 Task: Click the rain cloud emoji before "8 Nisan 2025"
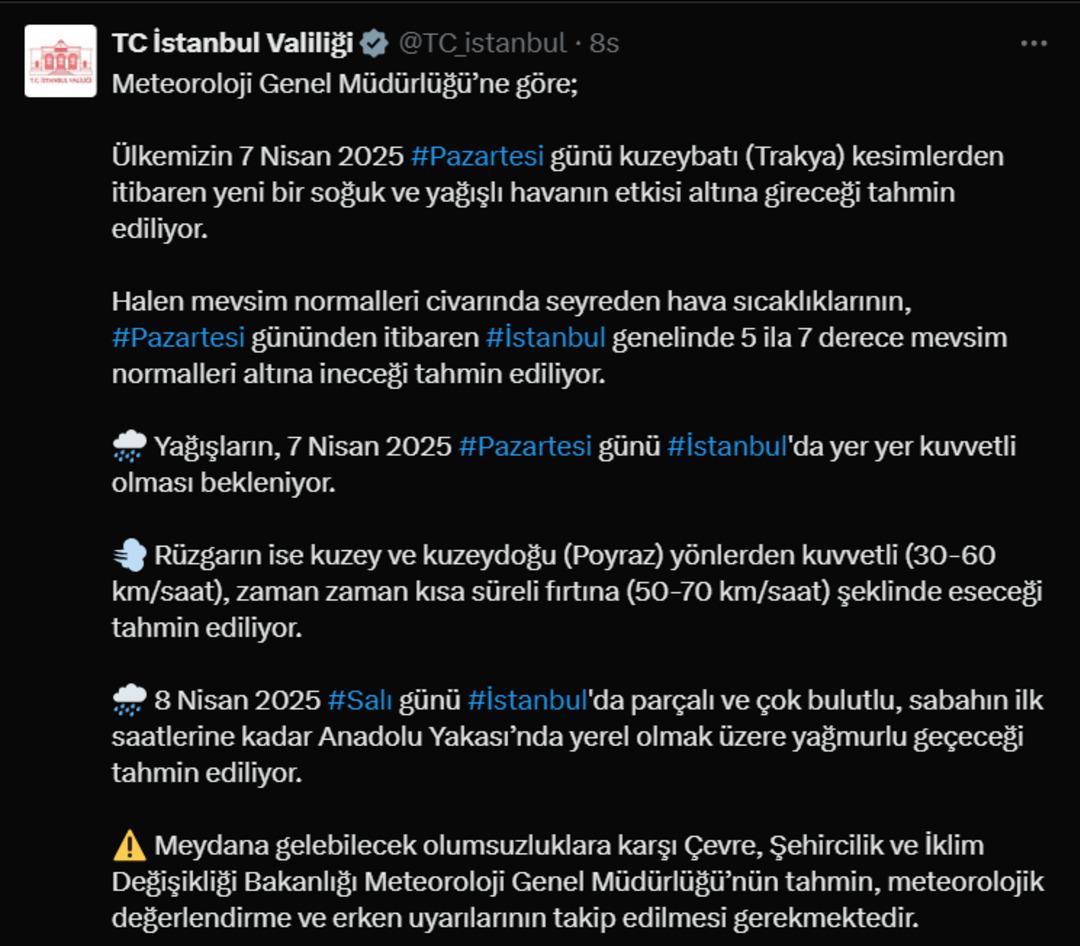tap(129, 700)
